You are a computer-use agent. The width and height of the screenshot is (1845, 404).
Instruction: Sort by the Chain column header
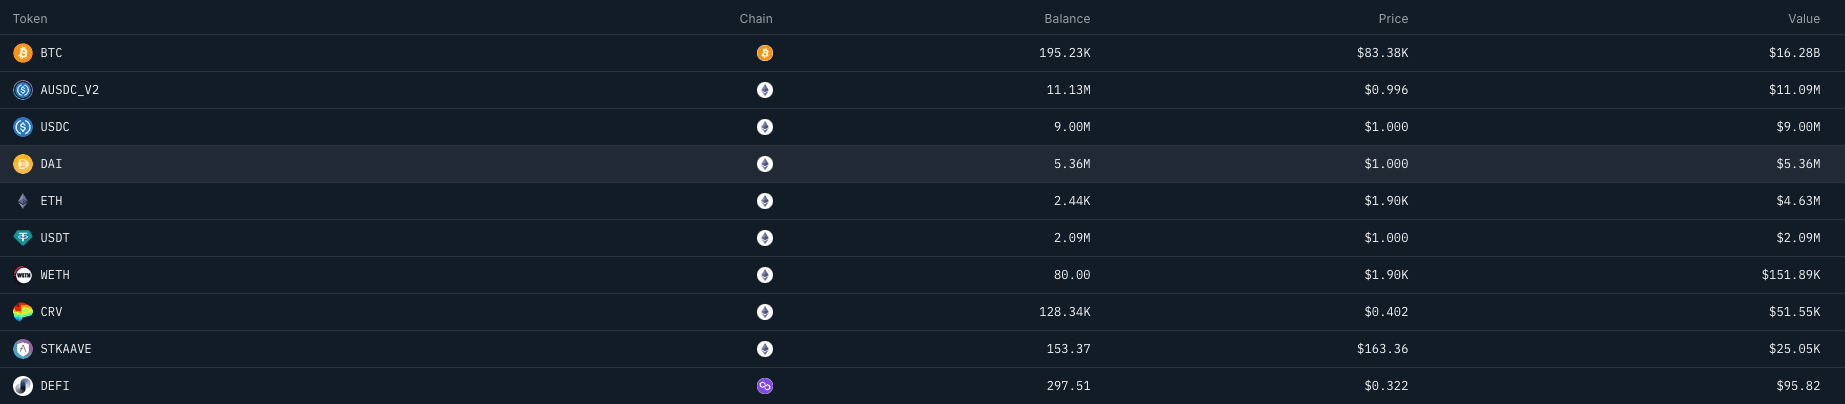point(756,19)
